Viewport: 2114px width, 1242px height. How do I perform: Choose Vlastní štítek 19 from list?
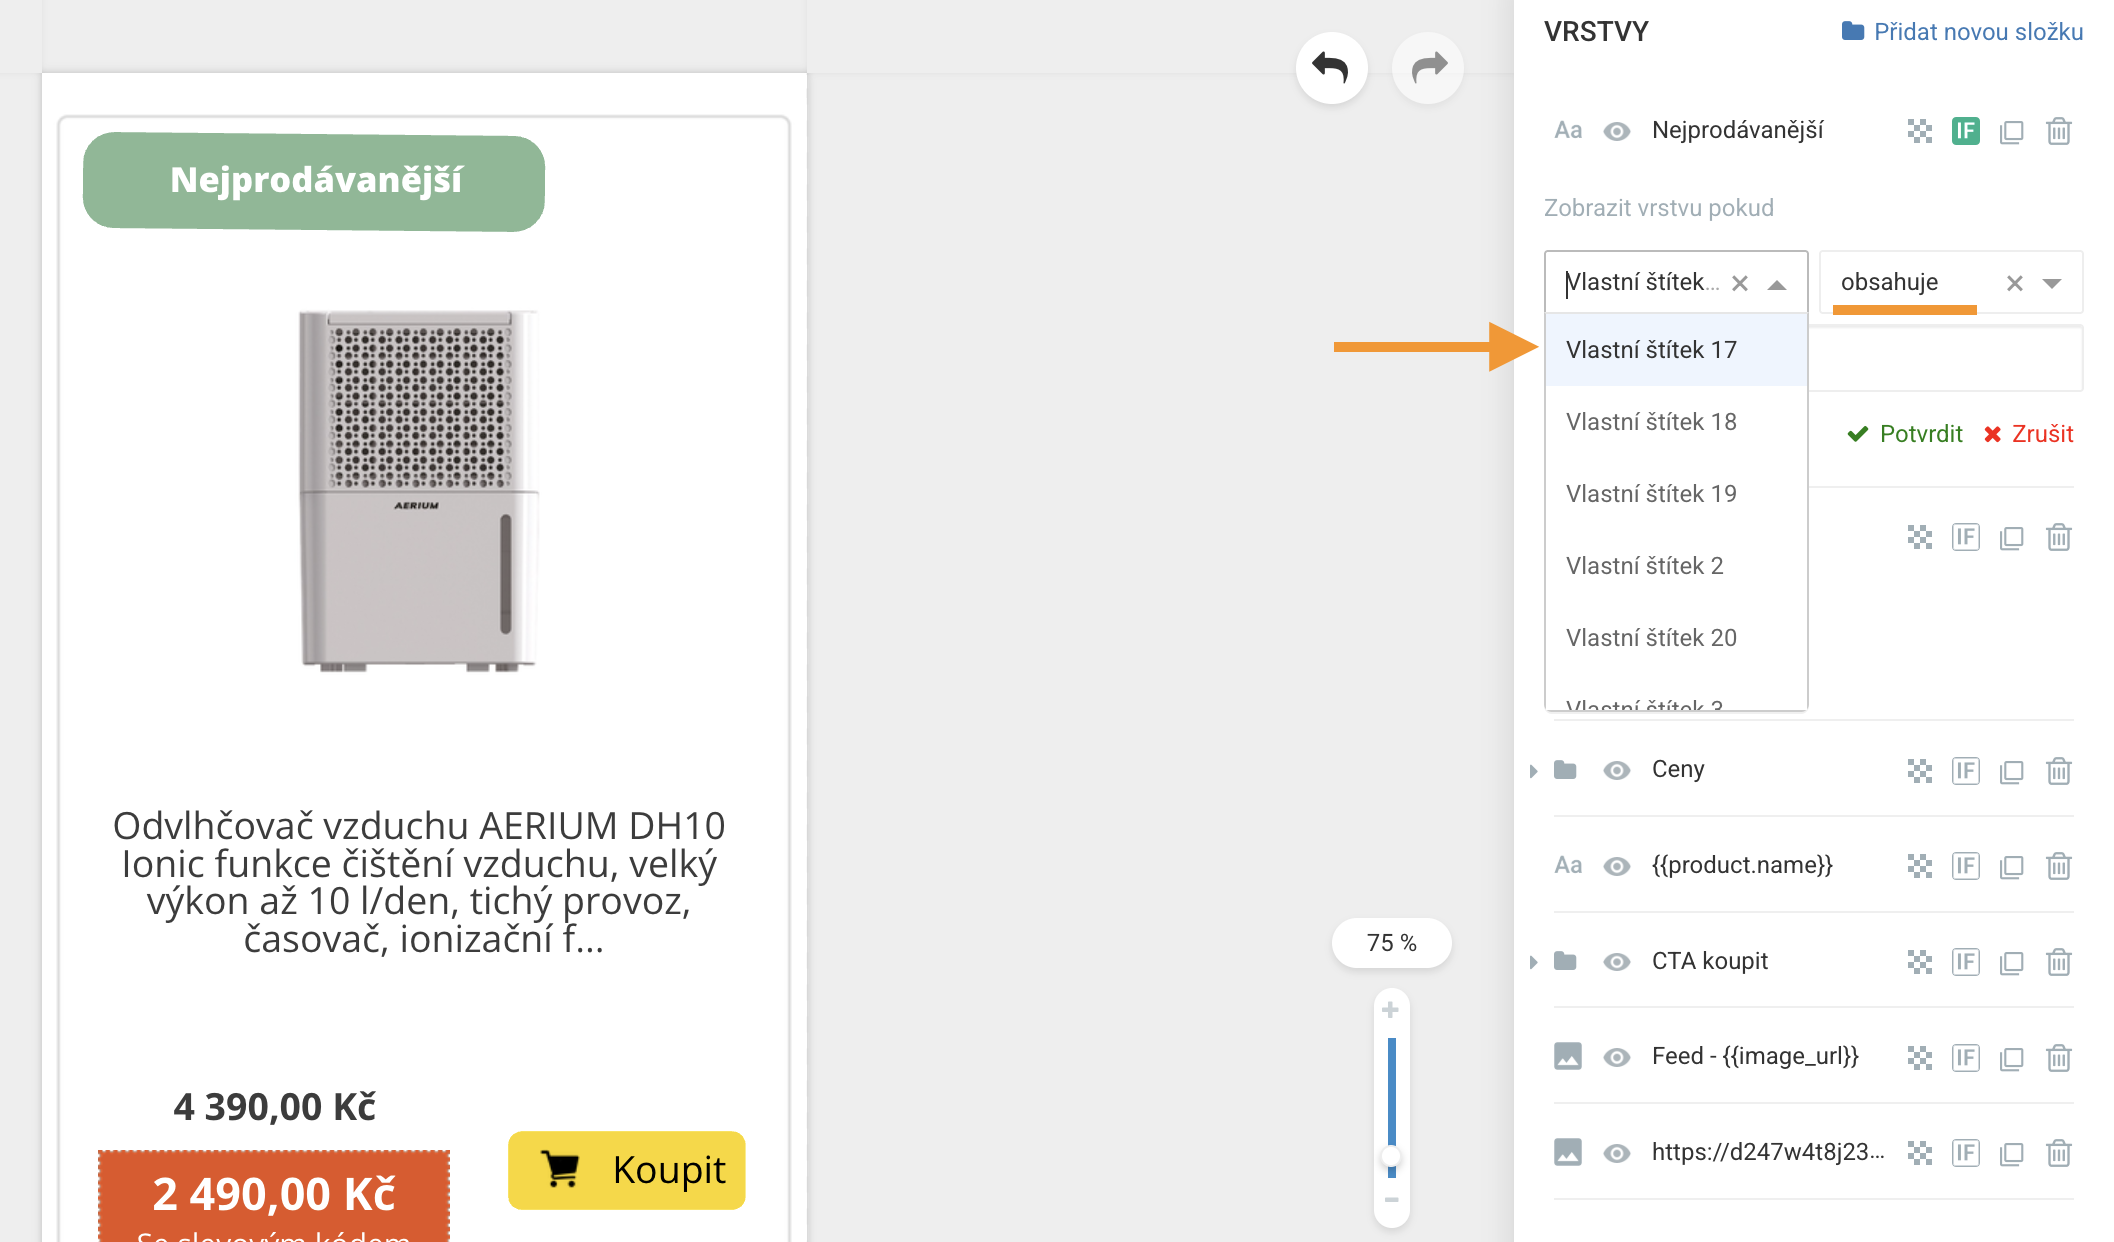[1651, 494]
